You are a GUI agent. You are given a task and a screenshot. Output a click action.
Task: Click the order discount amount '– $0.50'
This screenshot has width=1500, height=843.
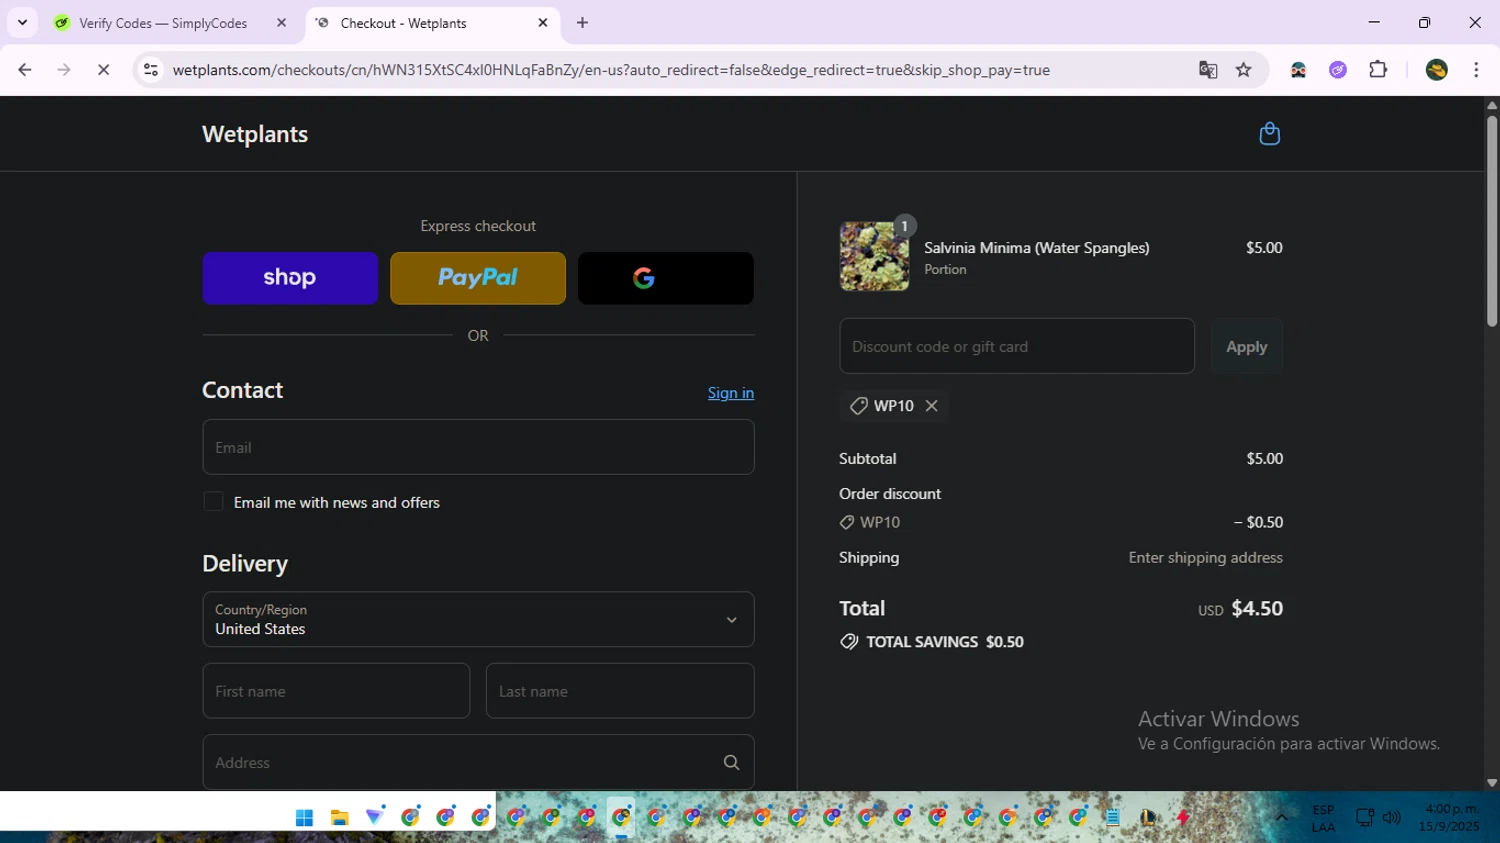pos(1258,522)
